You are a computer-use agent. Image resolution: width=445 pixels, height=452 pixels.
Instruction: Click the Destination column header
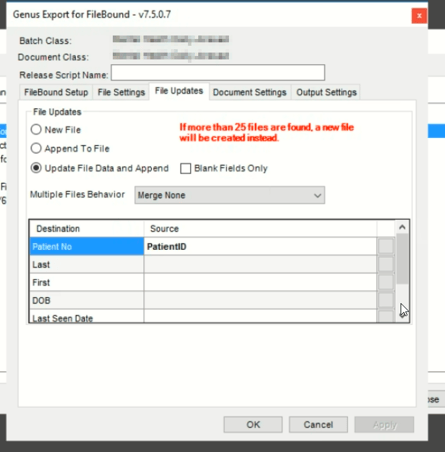pyautogui.click(x=87, y=229)
